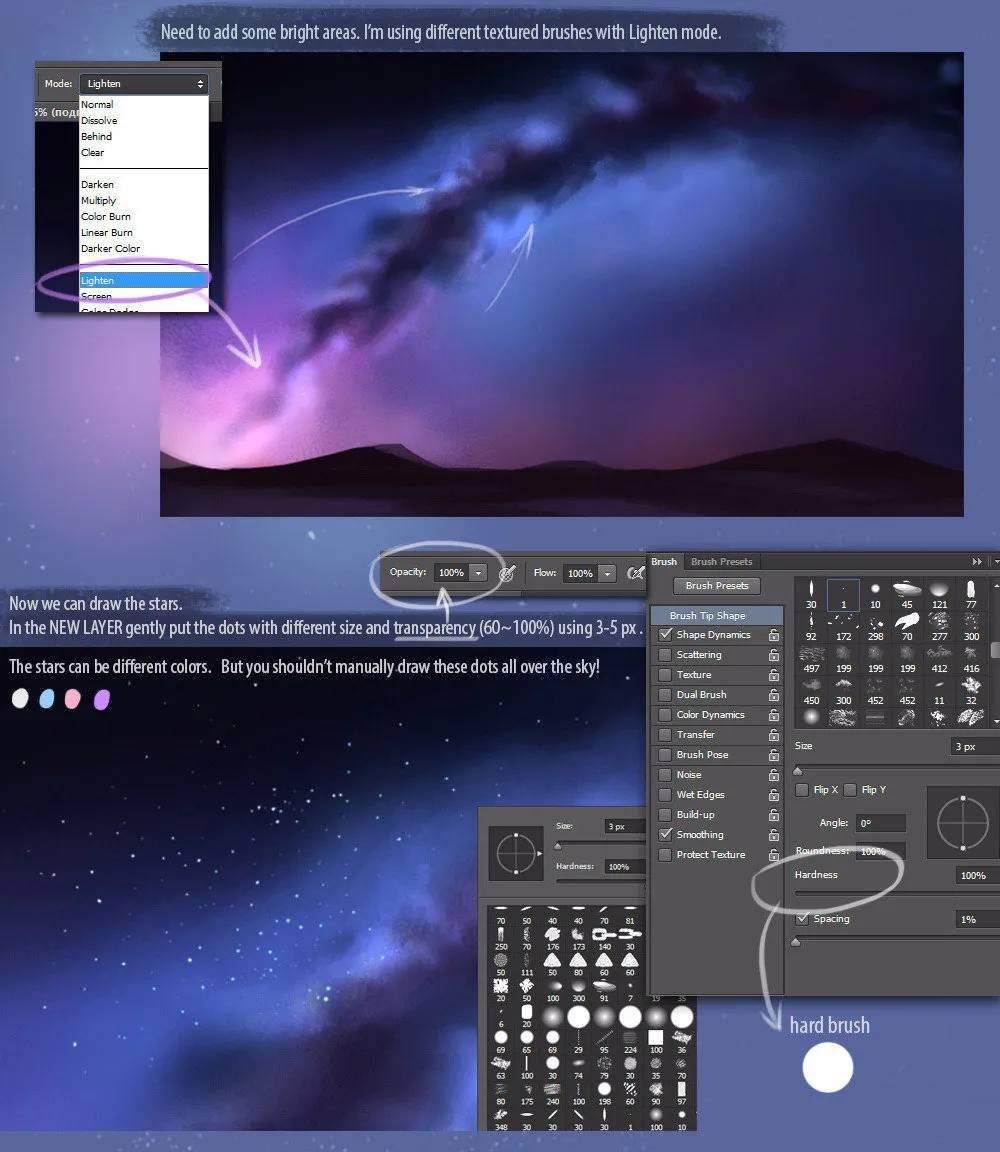The width and height of the screenshot is (1000, 1152).
Task: Click the airbrush icon next to Flow
Action: [x=634, y=573]
